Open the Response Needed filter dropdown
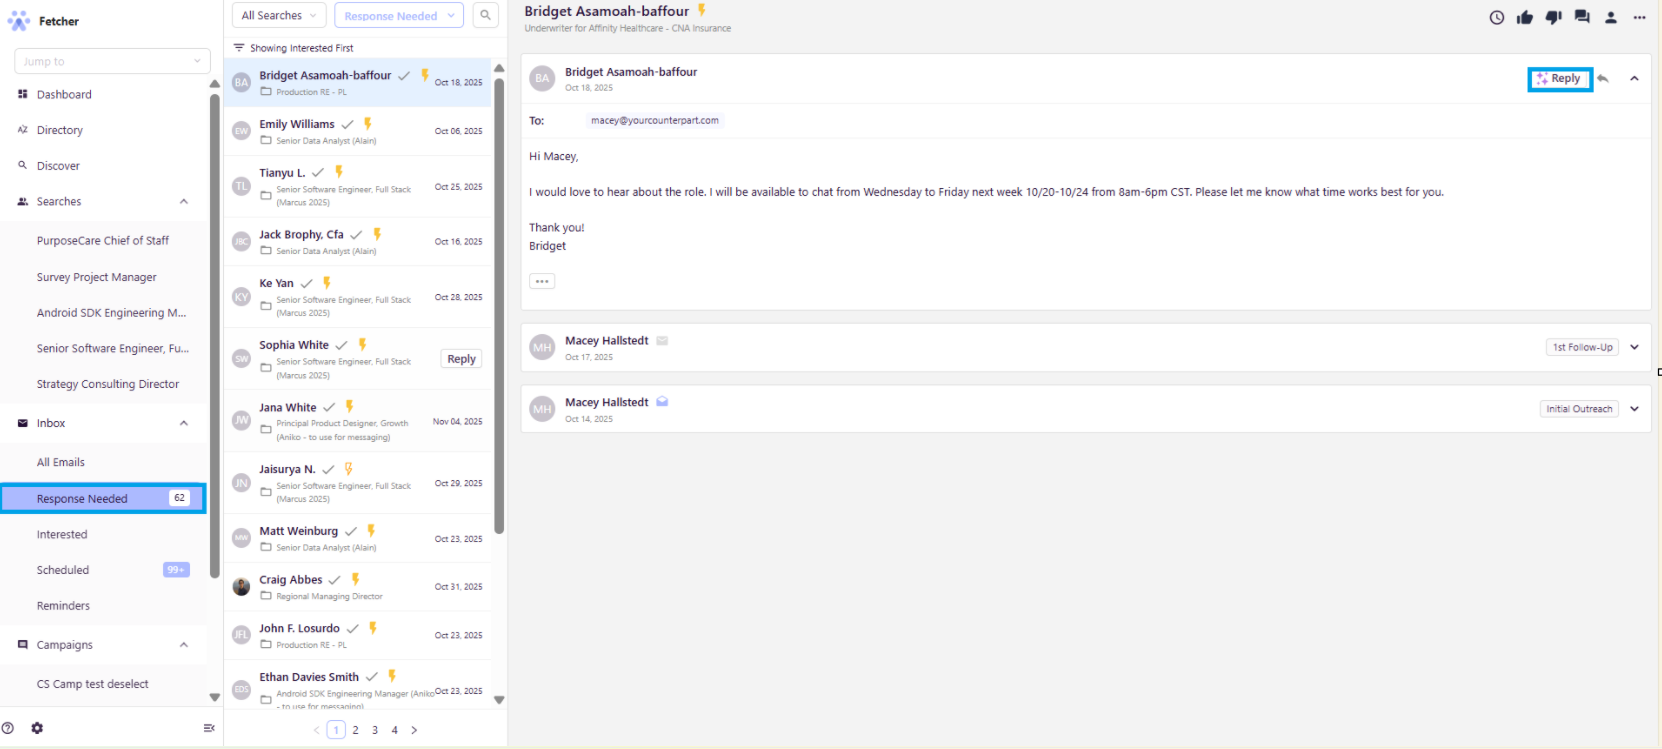Viewport: 1662px width, 749px height. (x=398, y=15)
